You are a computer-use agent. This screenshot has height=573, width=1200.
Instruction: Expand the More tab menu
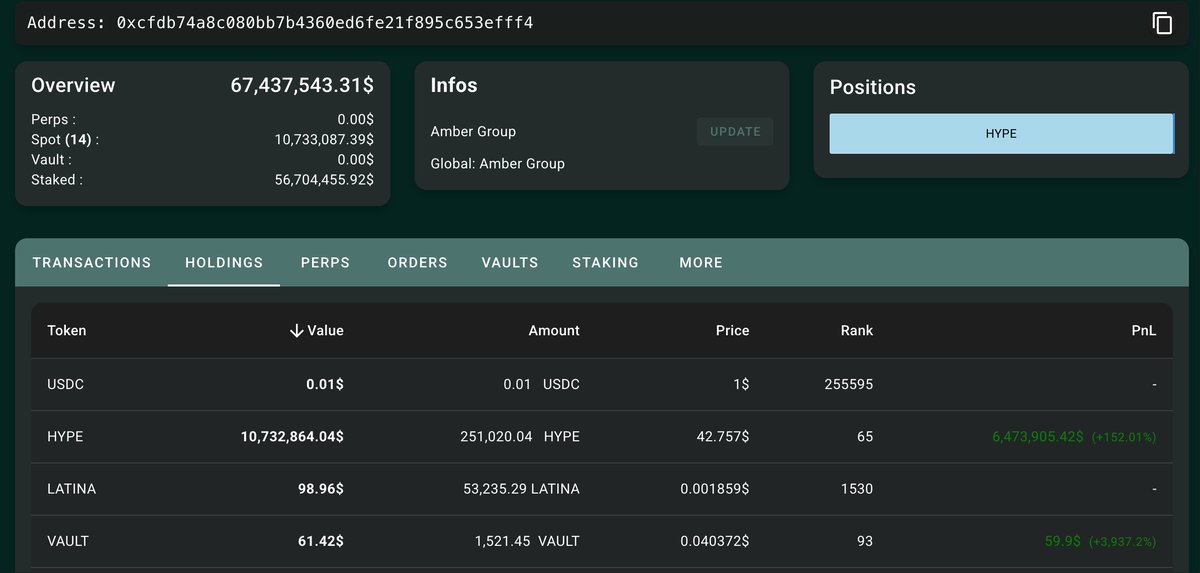[x=701, y=263]
